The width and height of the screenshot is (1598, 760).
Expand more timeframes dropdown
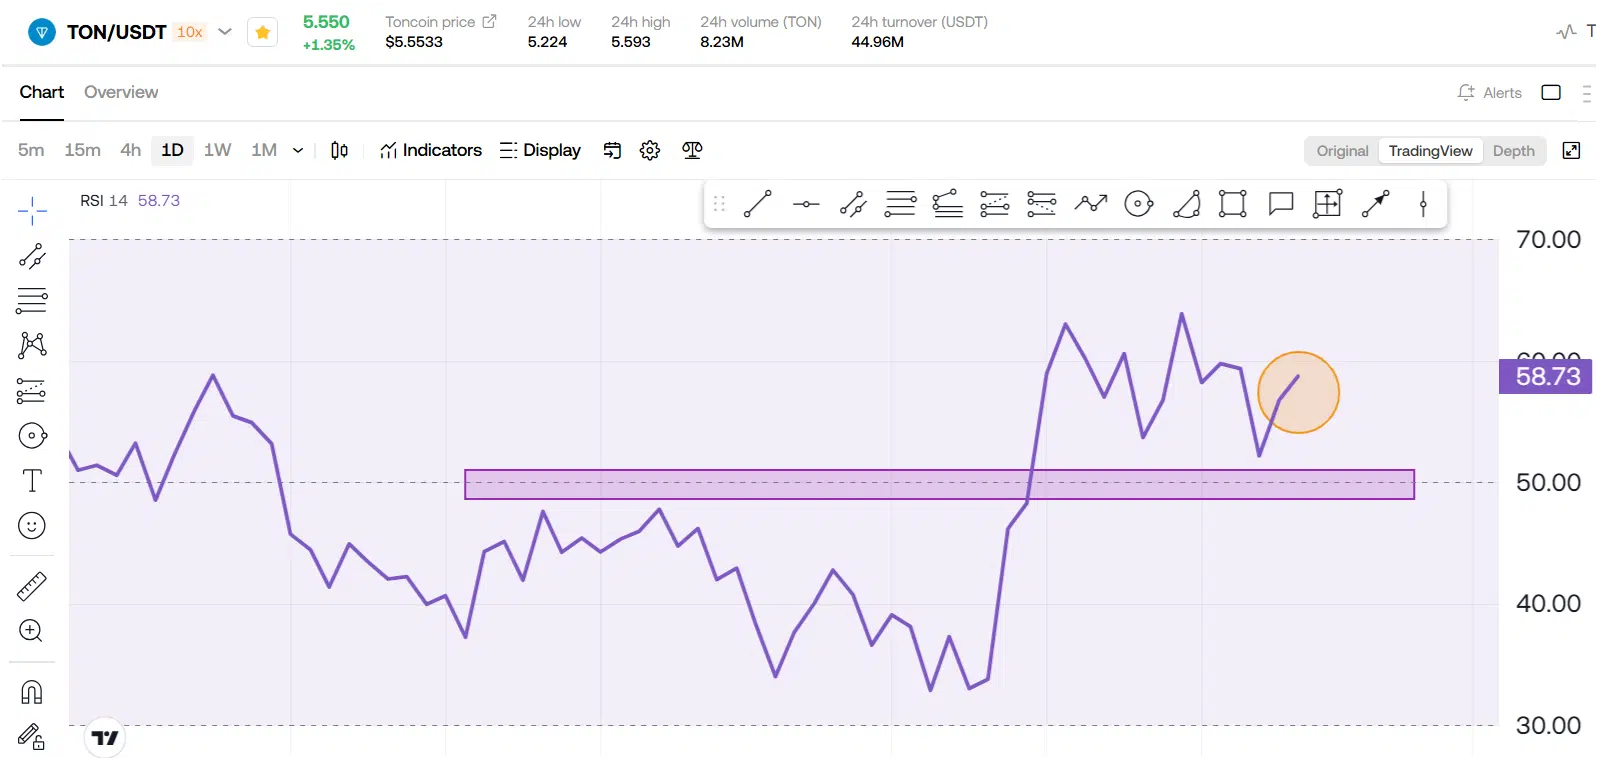pos(298,150)
